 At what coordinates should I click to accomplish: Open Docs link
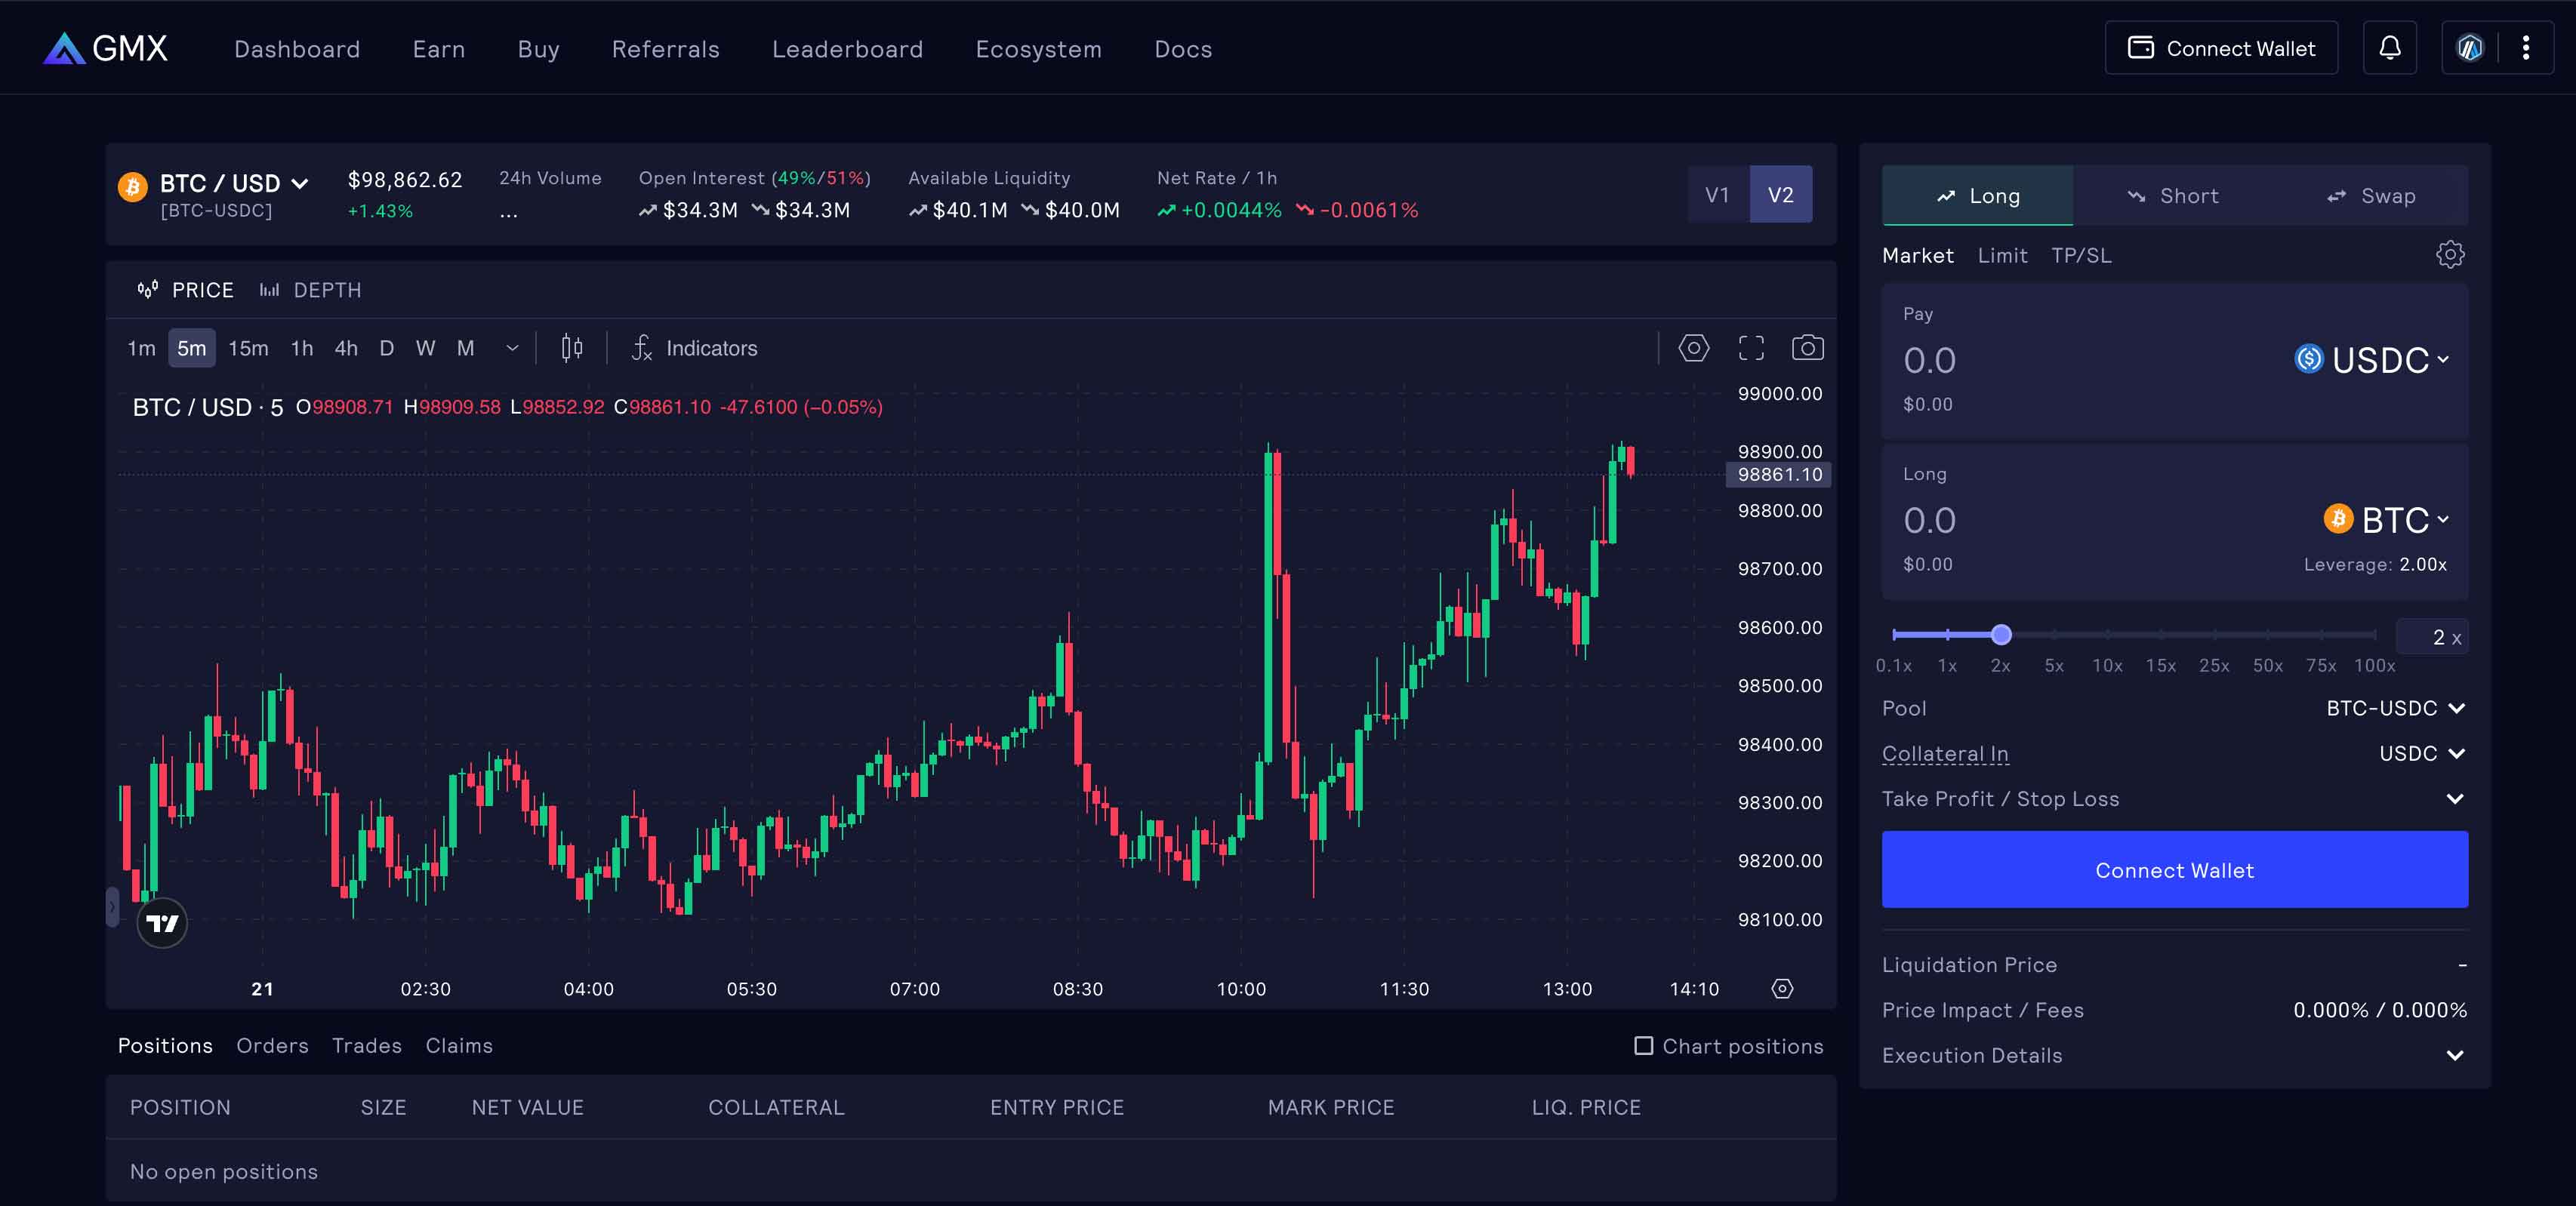point(1183,49)
